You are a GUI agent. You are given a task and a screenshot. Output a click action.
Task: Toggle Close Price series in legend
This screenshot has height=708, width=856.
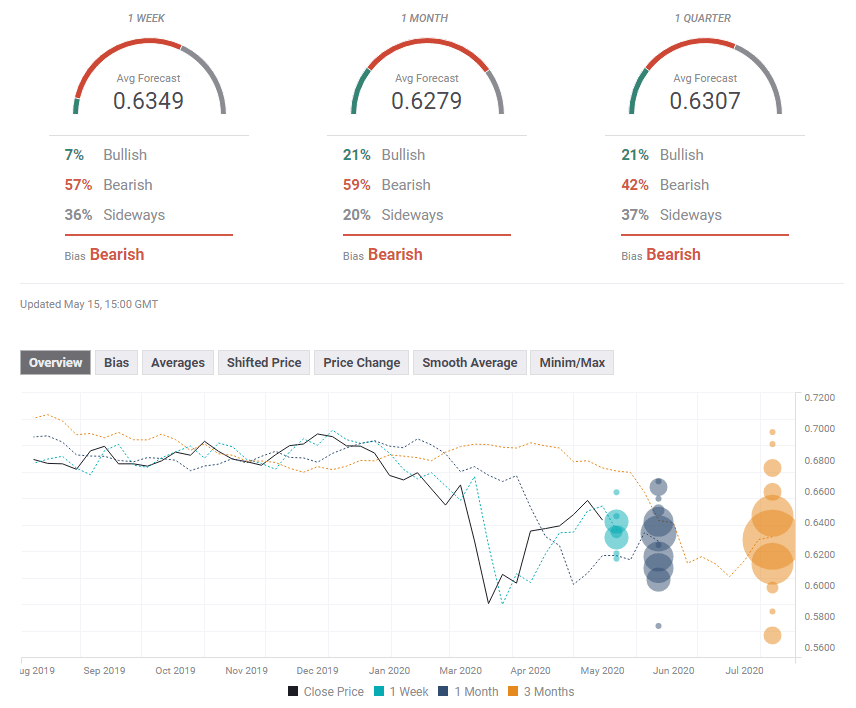coord(329,691)
